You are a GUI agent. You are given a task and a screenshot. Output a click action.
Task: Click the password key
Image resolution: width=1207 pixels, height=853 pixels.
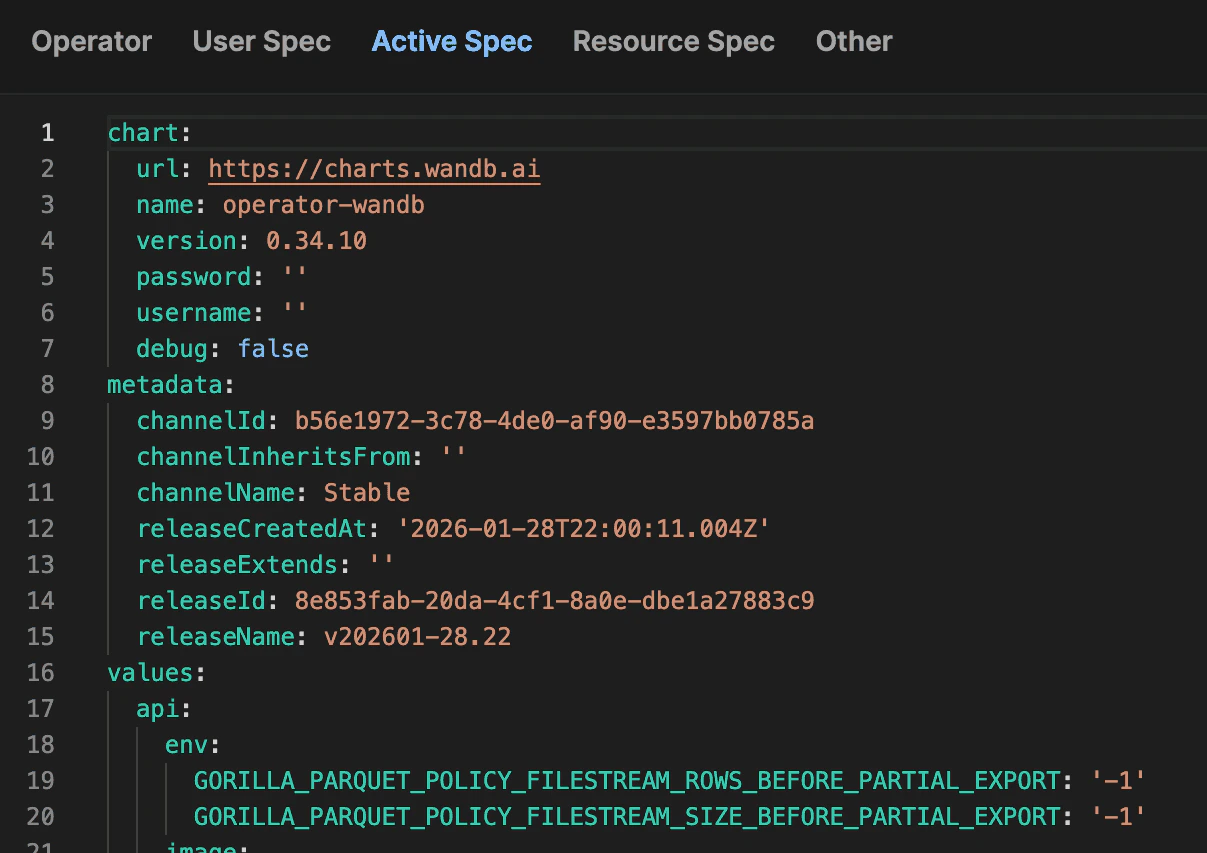pos(194,277)
